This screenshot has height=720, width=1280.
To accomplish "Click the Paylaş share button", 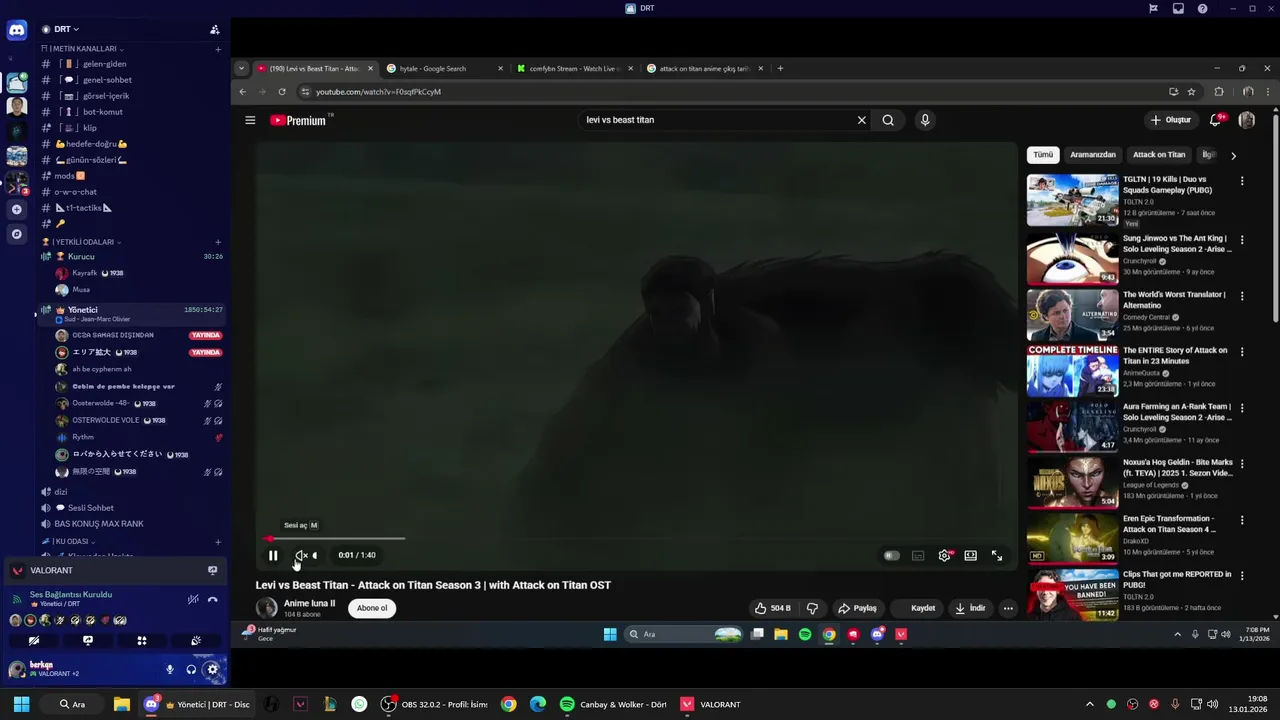I will [857, 608].
